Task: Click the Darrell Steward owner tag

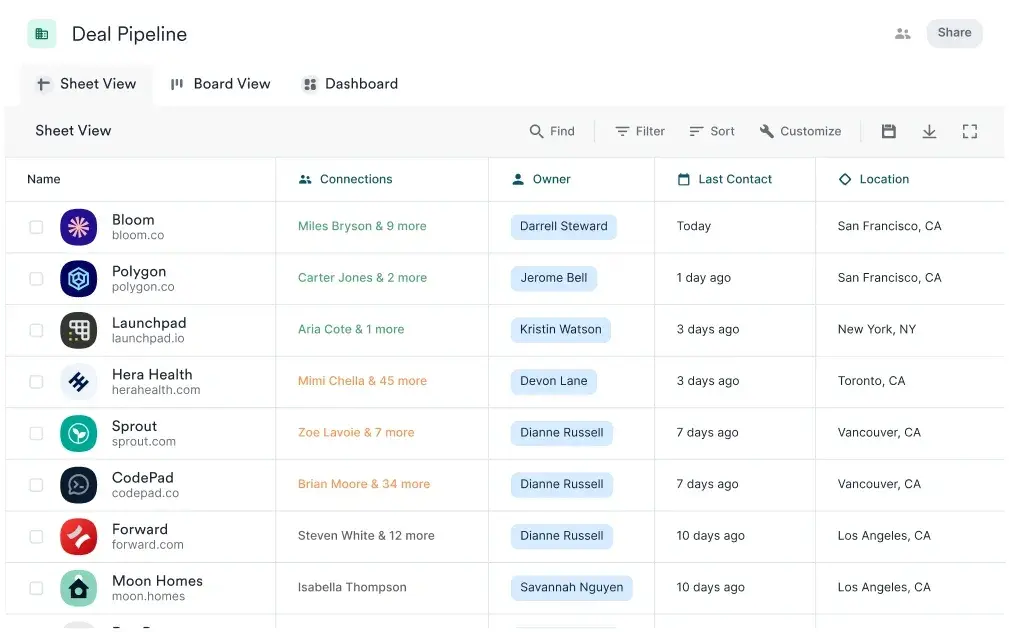Action: [x=564, y=227]
